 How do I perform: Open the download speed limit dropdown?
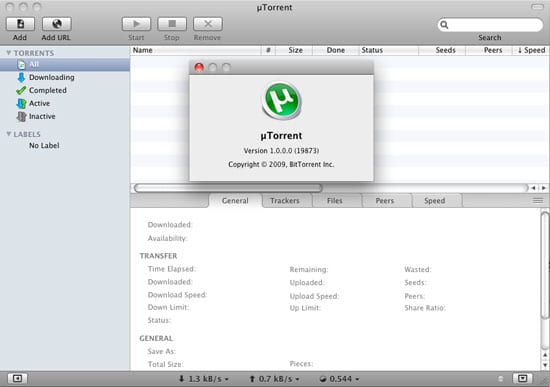pos(203,379)
